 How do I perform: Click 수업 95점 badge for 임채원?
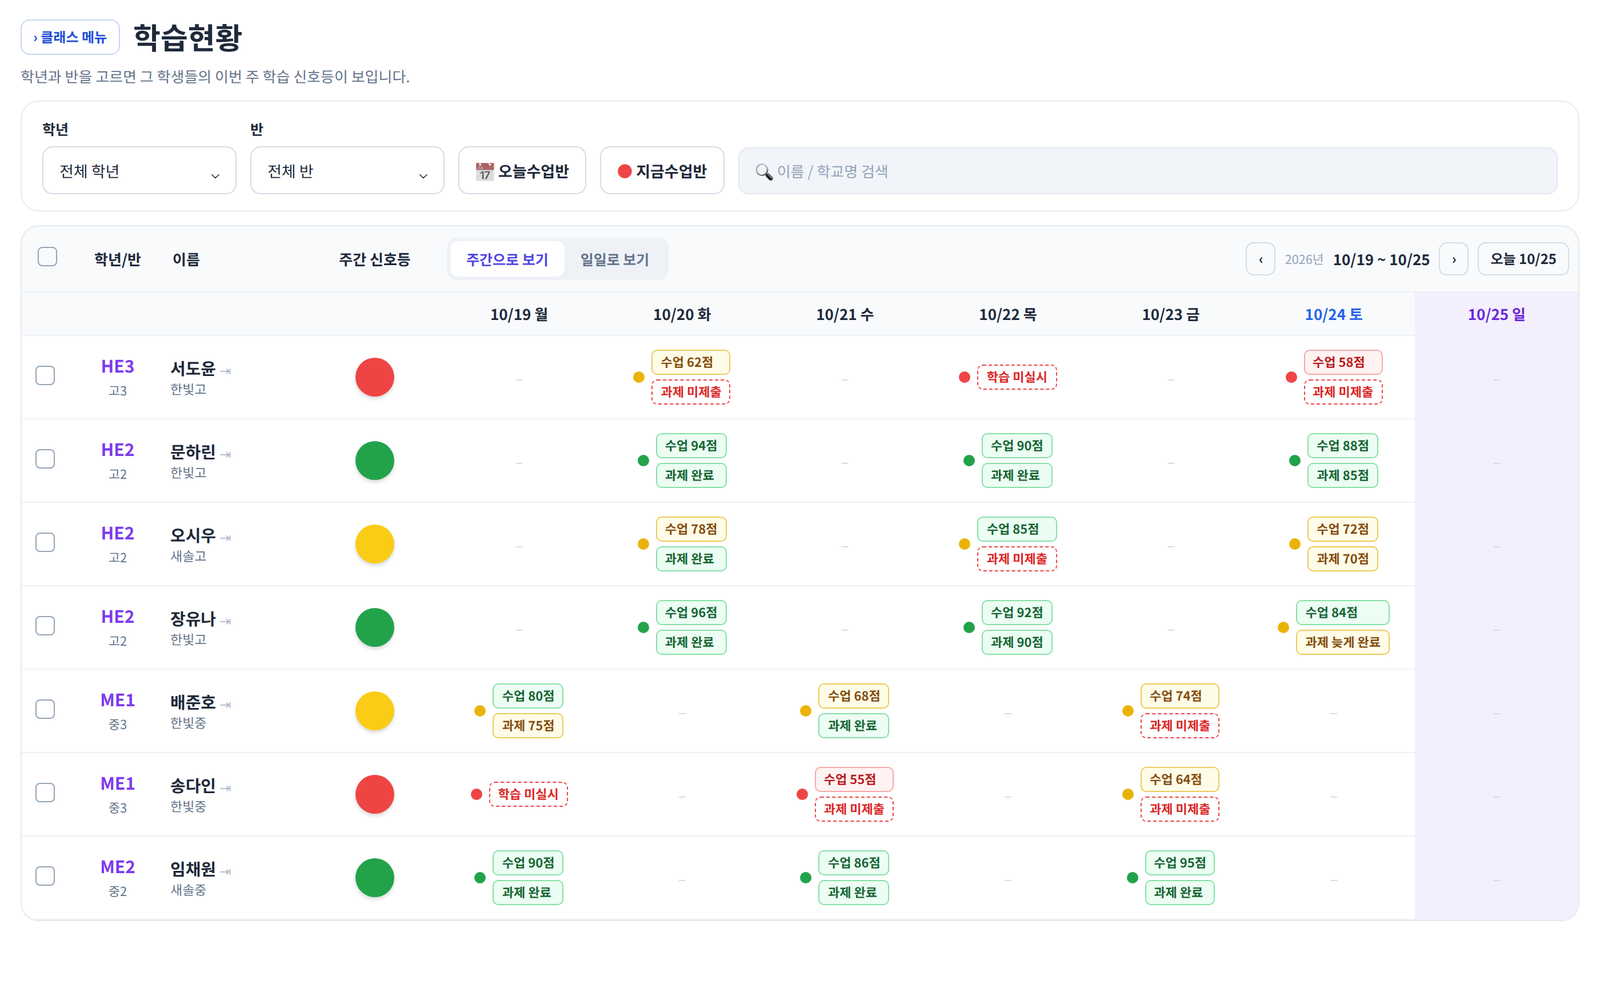[x=1179, y=863]
